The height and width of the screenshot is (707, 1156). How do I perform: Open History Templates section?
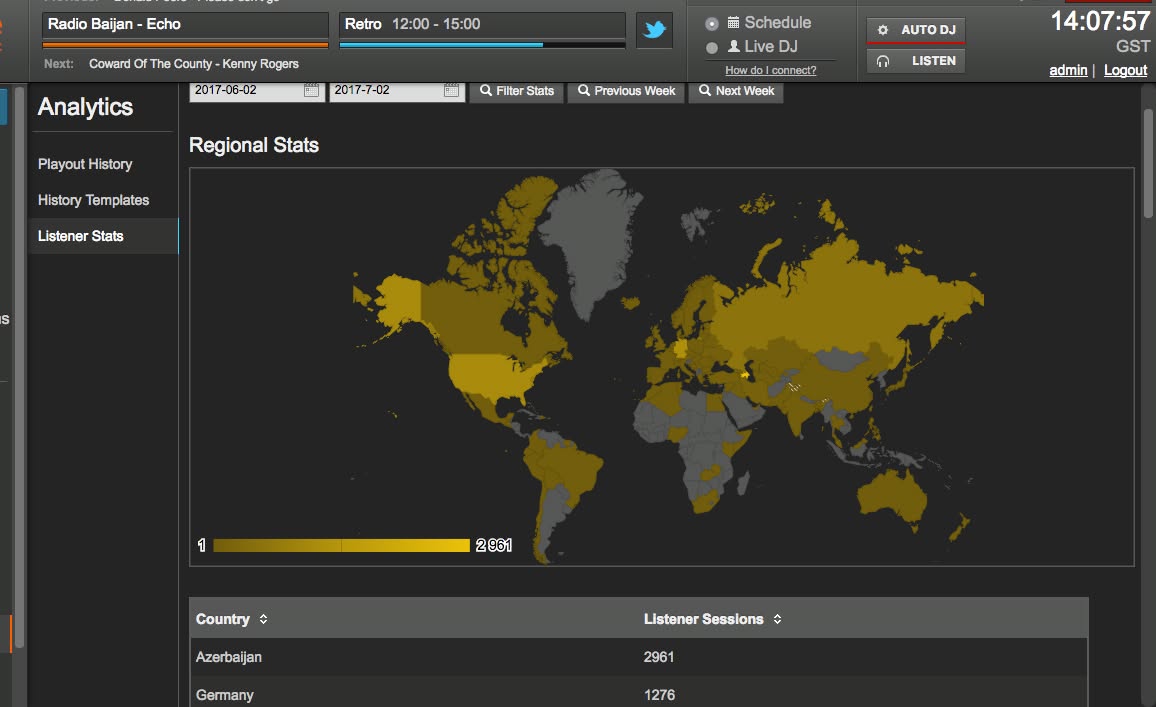93,200
